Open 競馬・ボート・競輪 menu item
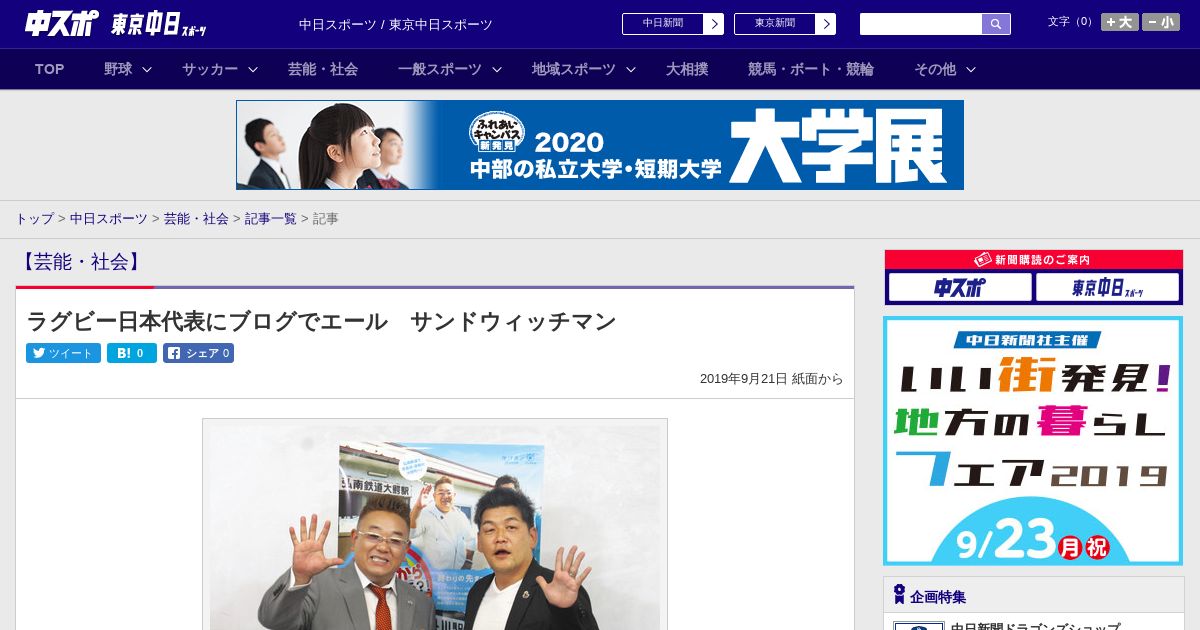 (x=811, y=69)
